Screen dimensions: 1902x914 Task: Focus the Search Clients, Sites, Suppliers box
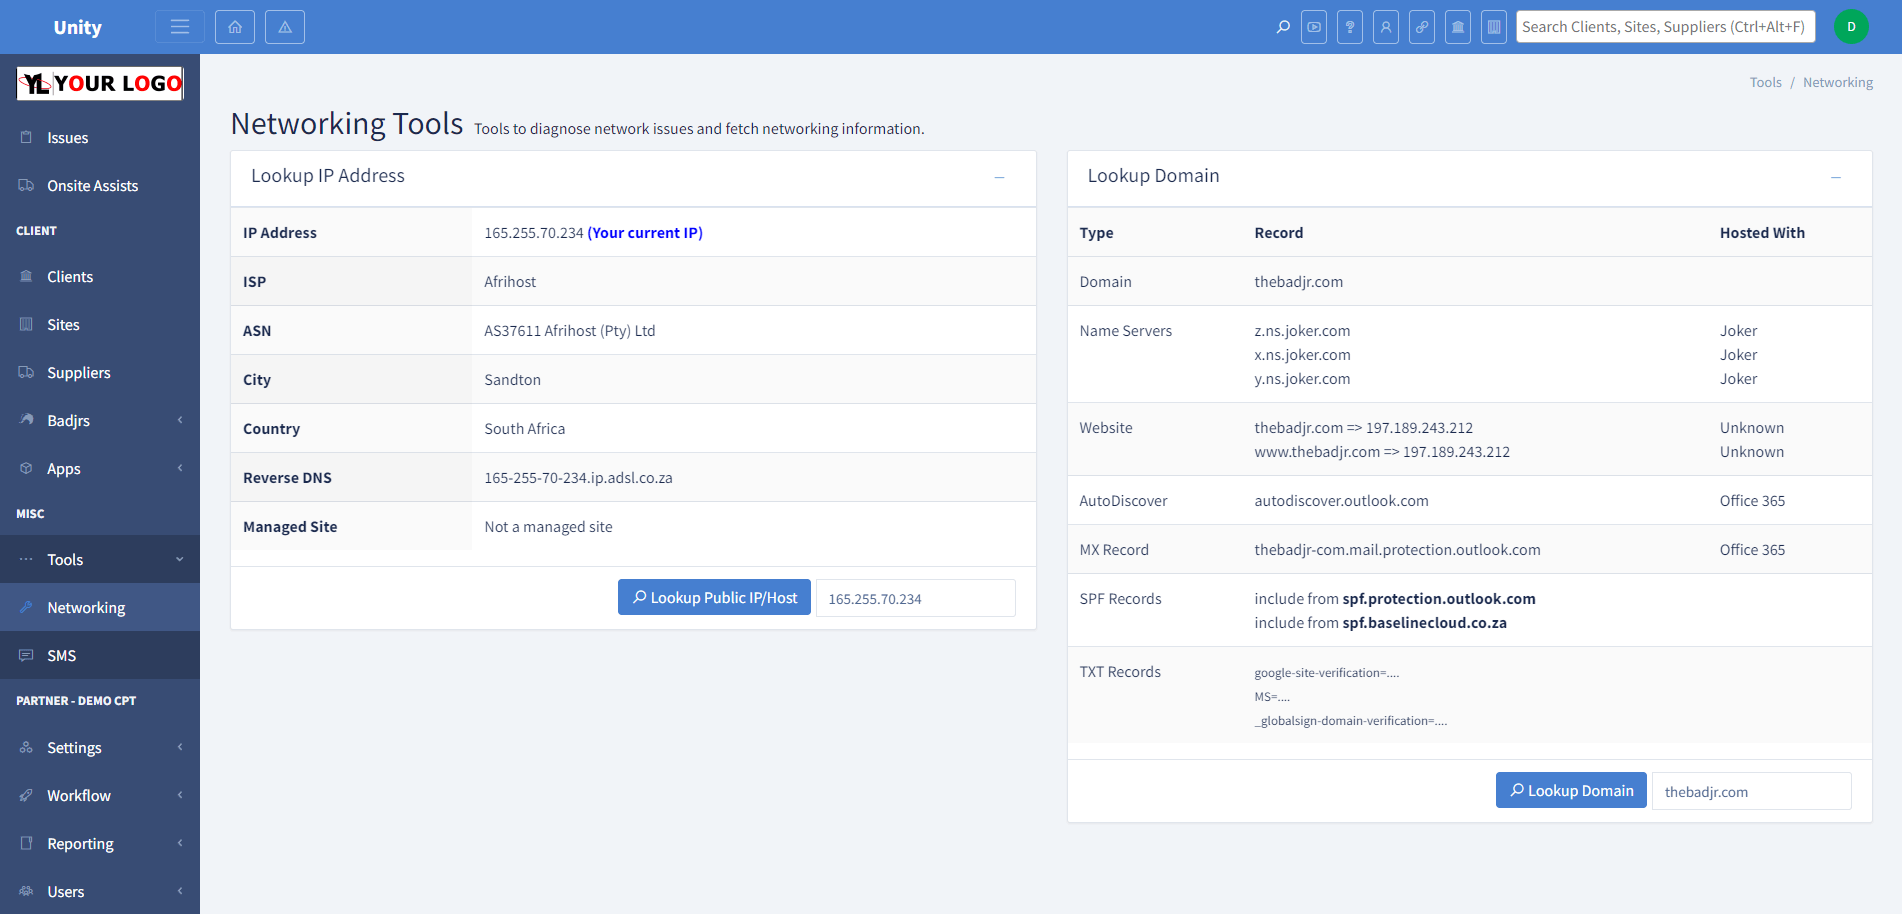point(1666,27)
